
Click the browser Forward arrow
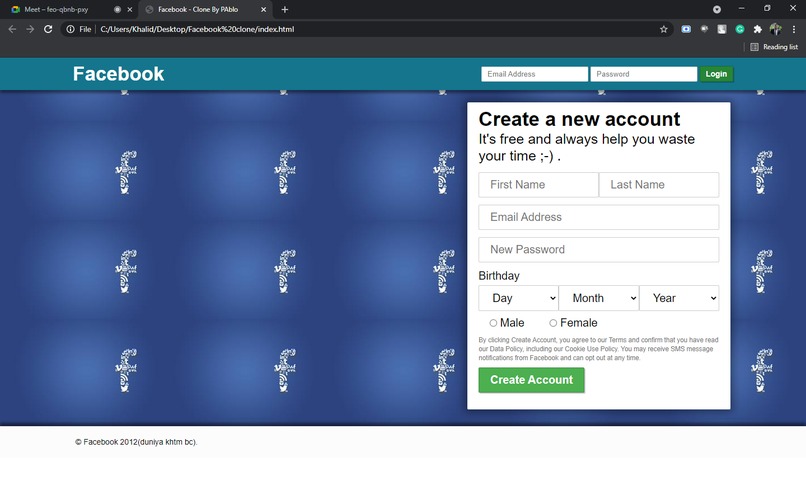[x=30, y=29]
